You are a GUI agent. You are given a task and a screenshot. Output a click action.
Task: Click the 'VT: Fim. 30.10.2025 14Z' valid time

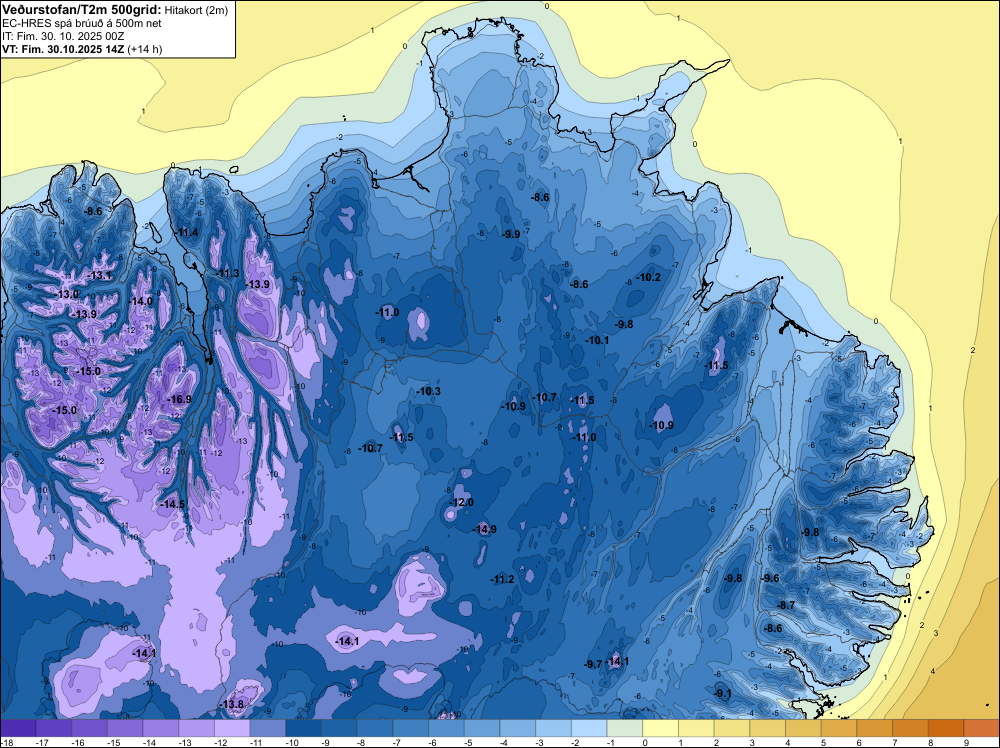(x=63, y=49)
